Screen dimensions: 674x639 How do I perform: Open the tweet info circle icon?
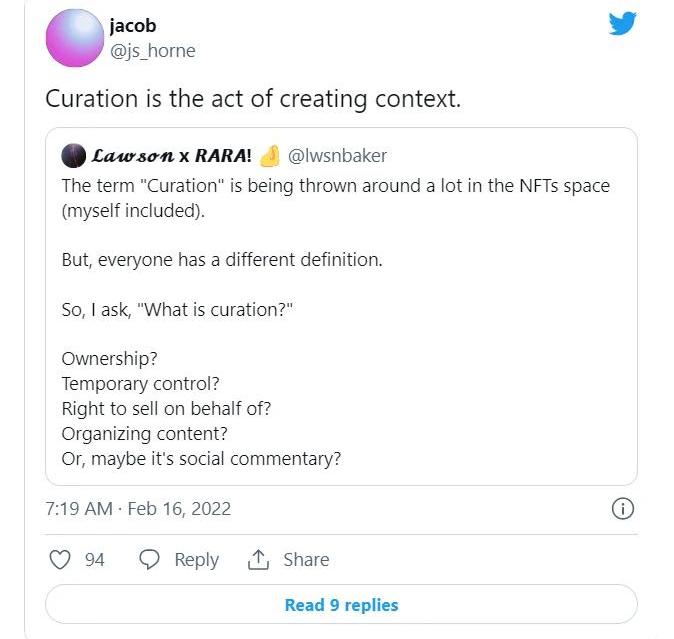621,508
